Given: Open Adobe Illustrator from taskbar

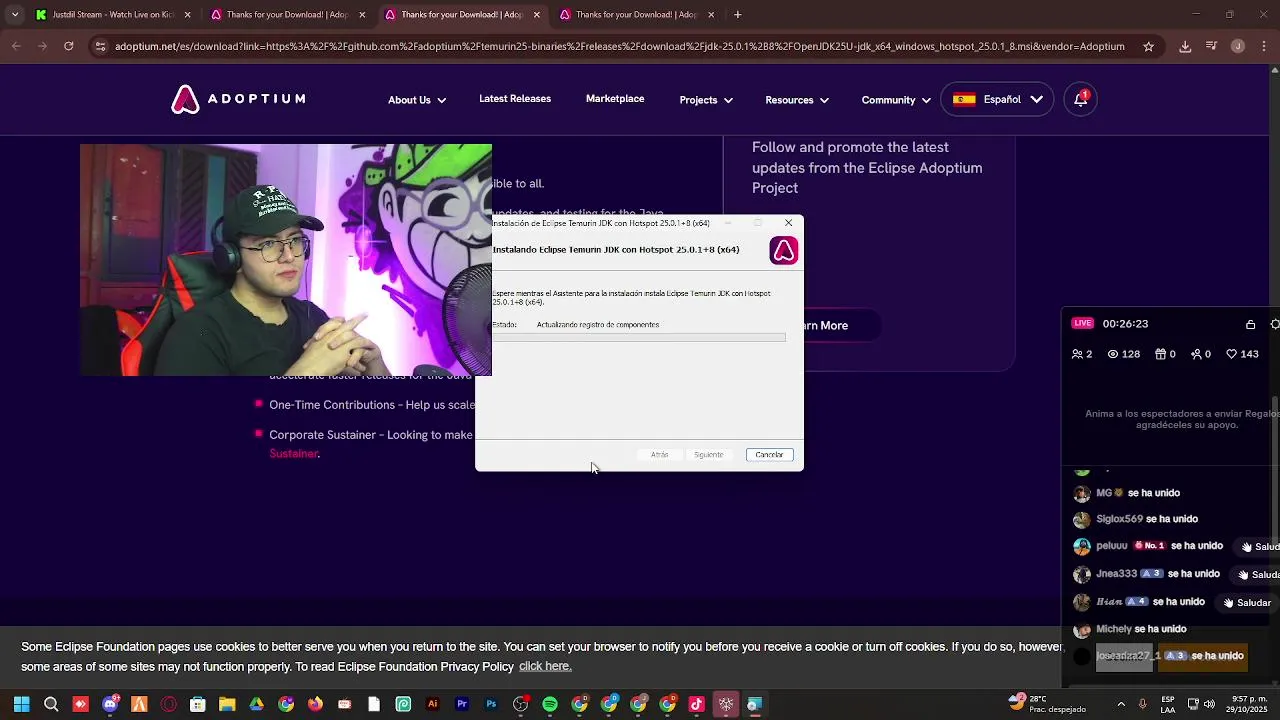Looking at the screenshot, I should (433, 704).
